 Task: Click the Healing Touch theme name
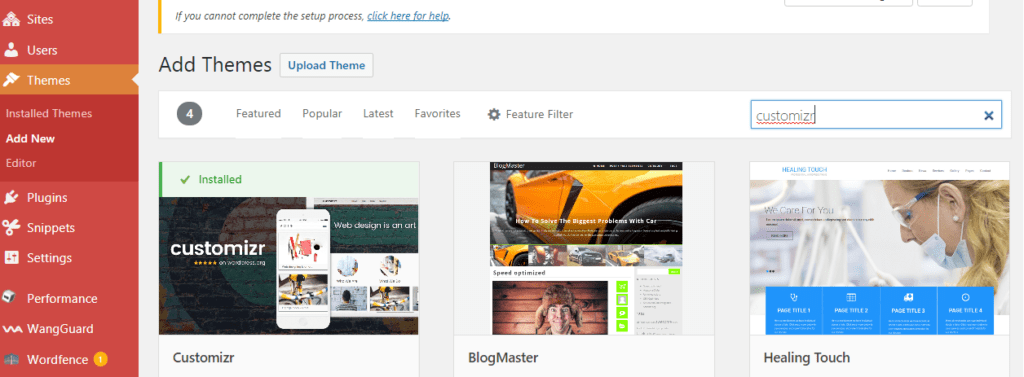coord(807,357)
